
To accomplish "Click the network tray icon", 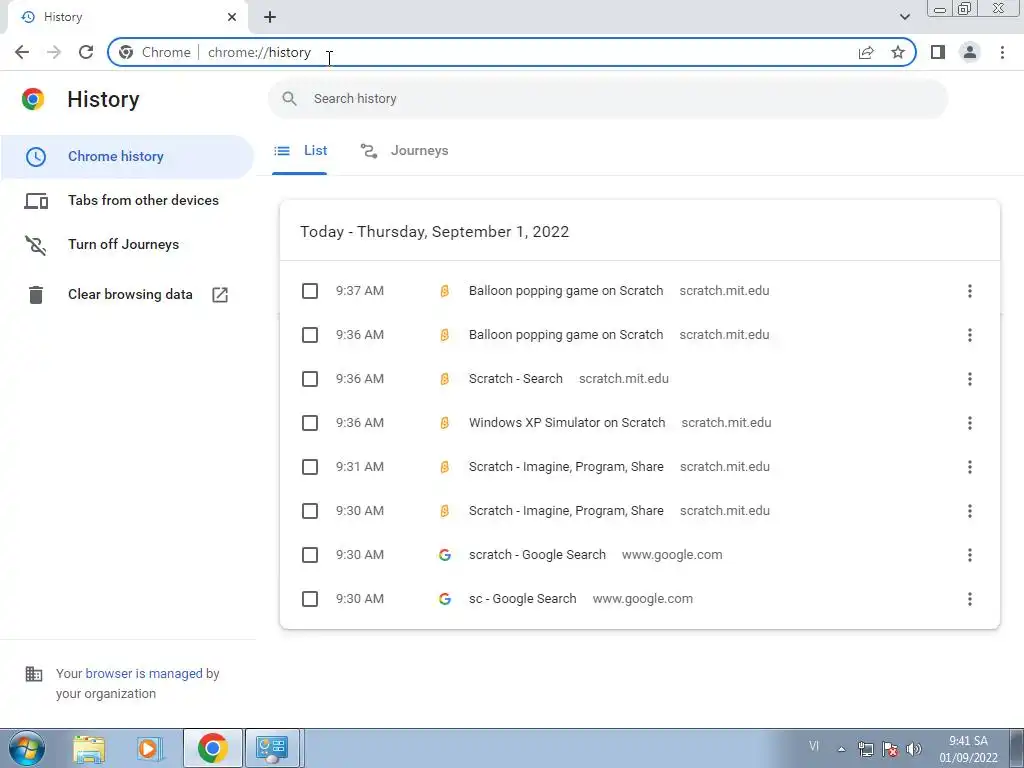I will [x=866, y=749].
